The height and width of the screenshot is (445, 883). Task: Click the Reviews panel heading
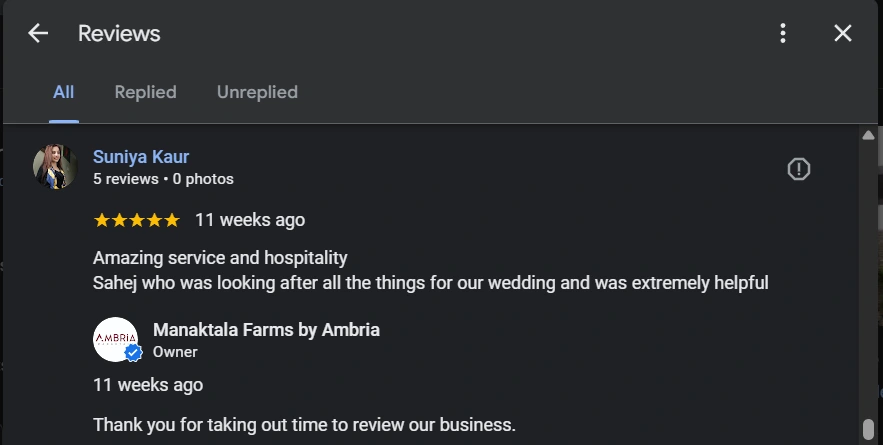(119, 33)
